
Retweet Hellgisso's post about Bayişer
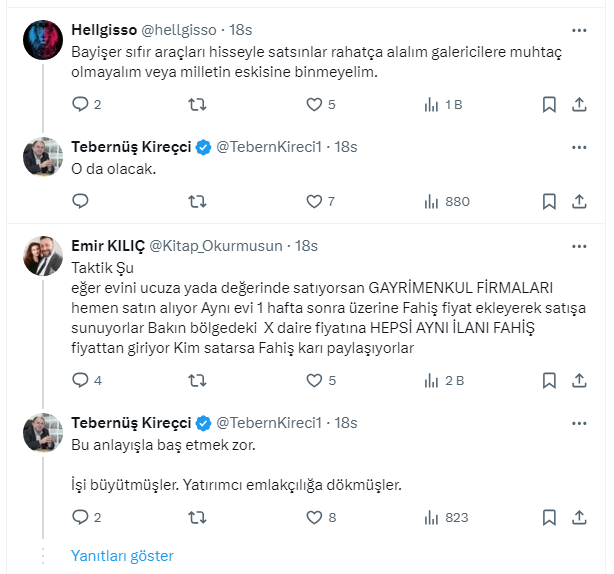[198, 104]
